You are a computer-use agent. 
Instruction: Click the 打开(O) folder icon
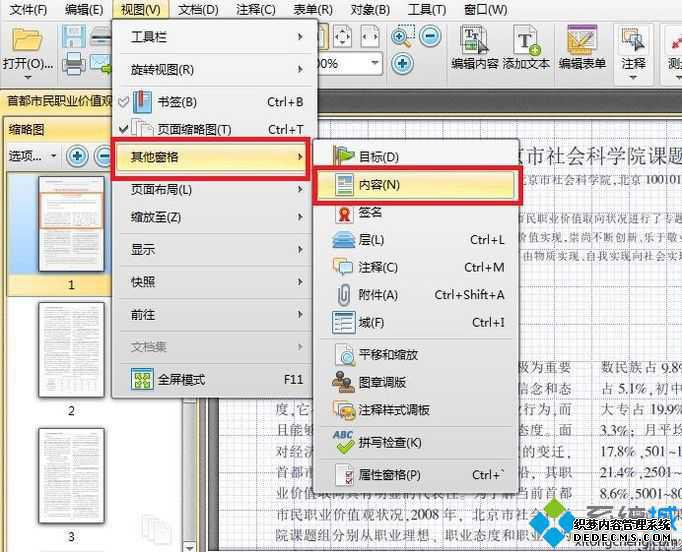coord(27,39)
